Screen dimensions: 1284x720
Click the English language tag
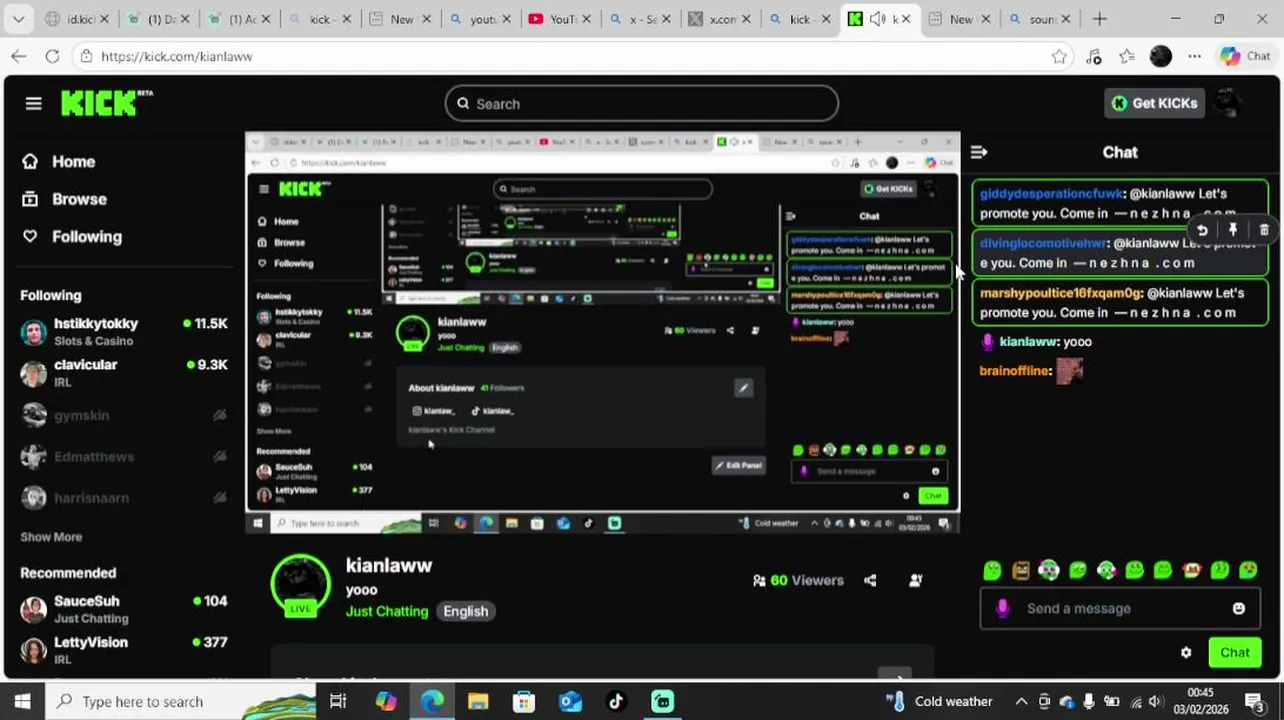466,611
